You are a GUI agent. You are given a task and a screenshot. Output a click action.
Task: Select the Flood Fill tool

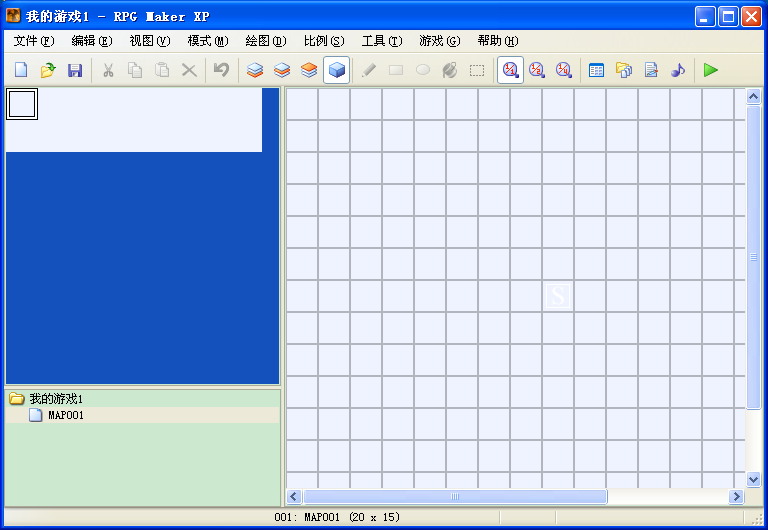450,70
